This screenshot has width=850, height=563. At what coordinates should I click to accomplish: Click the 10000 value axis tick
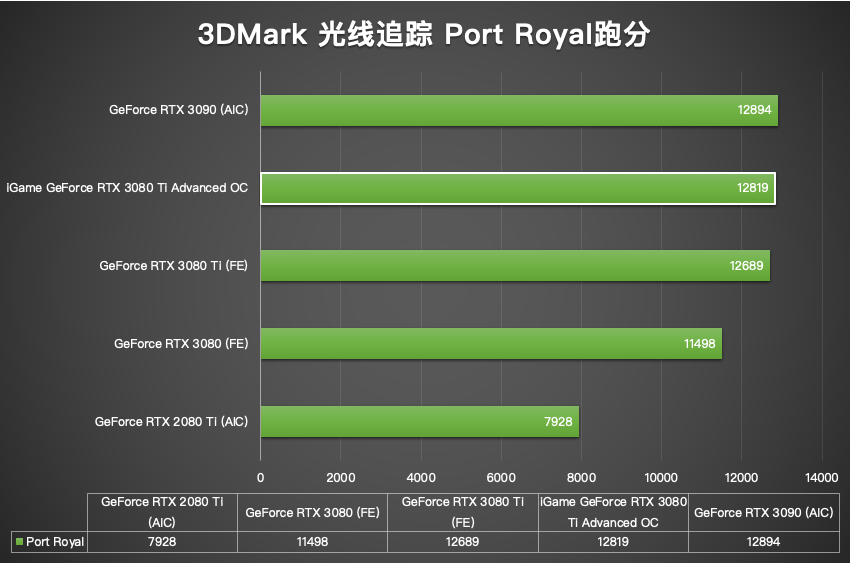(x=661, y=478)
